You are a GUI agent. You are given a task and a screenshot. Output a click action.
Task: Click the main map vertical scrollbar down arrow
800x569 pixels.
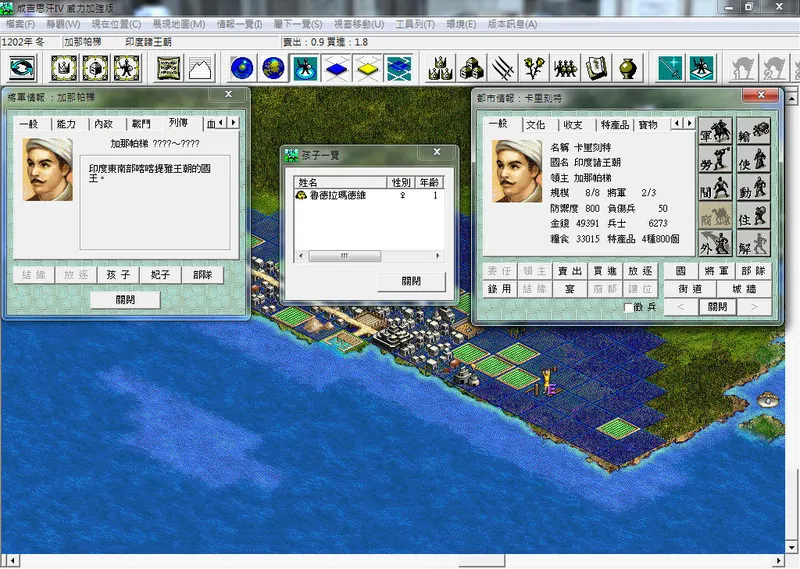[x=791, y=548]
